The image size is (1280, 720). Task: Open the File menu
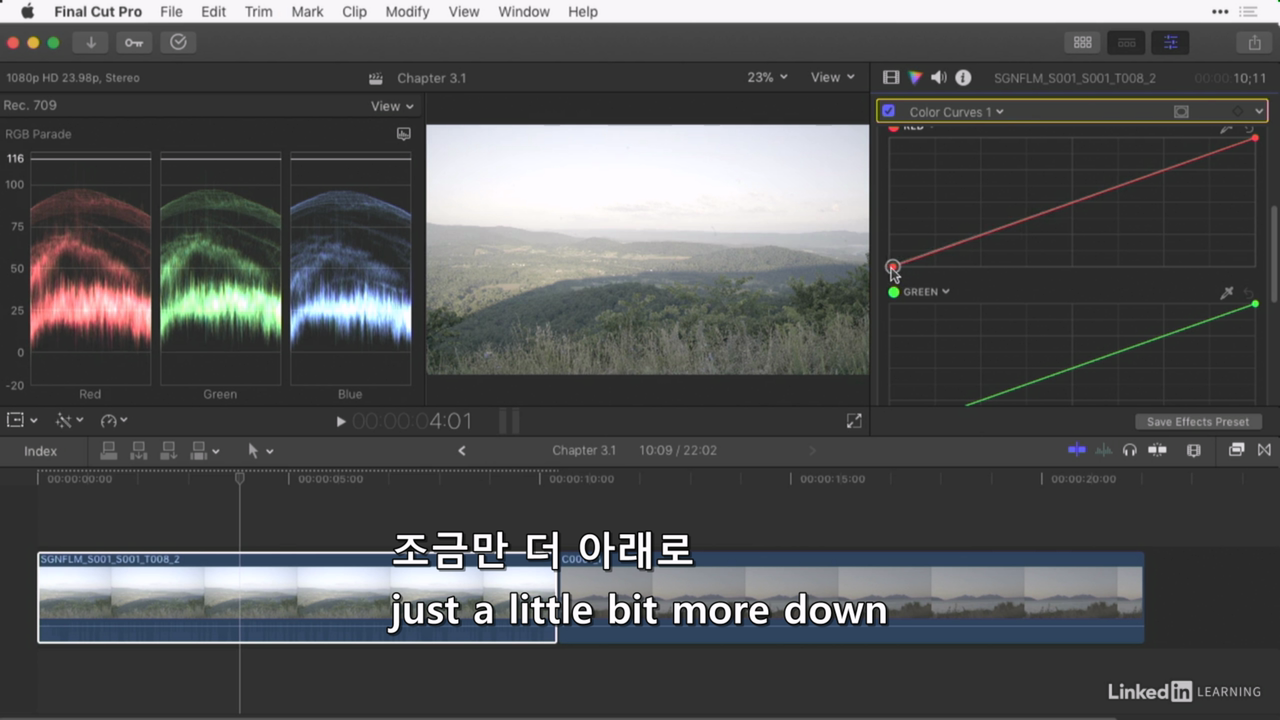point(171,12)
